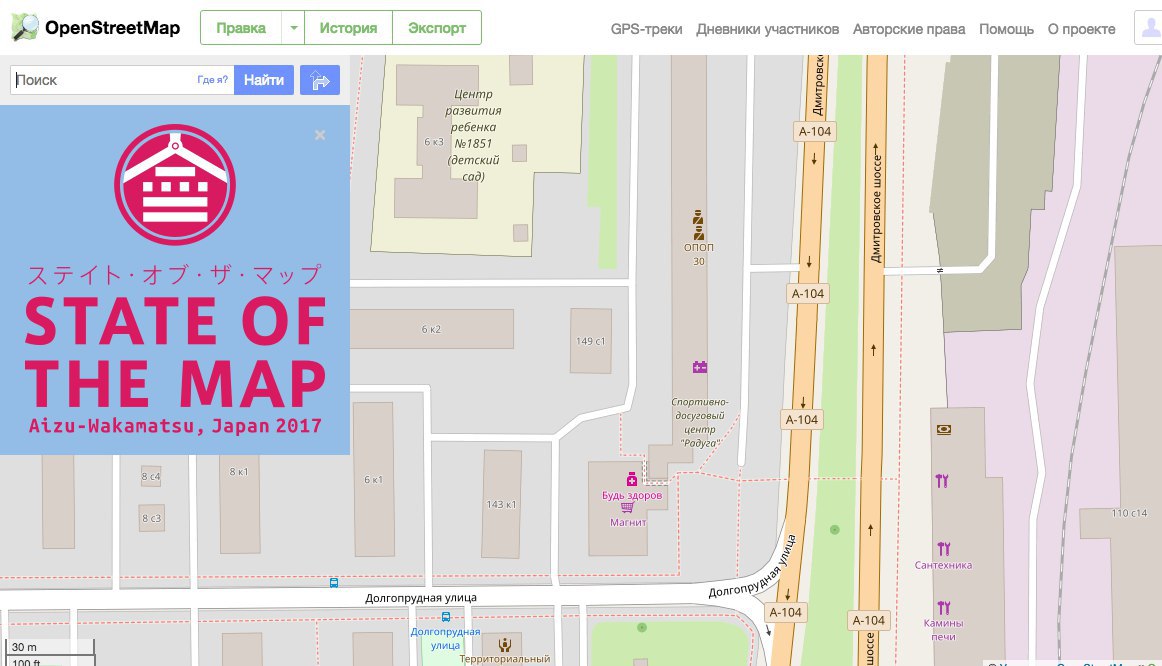Image resolution: width=1162 pixels, height=666 pixels.
Task: Select the ОПОП police marker icon
Action: [697, 224]
